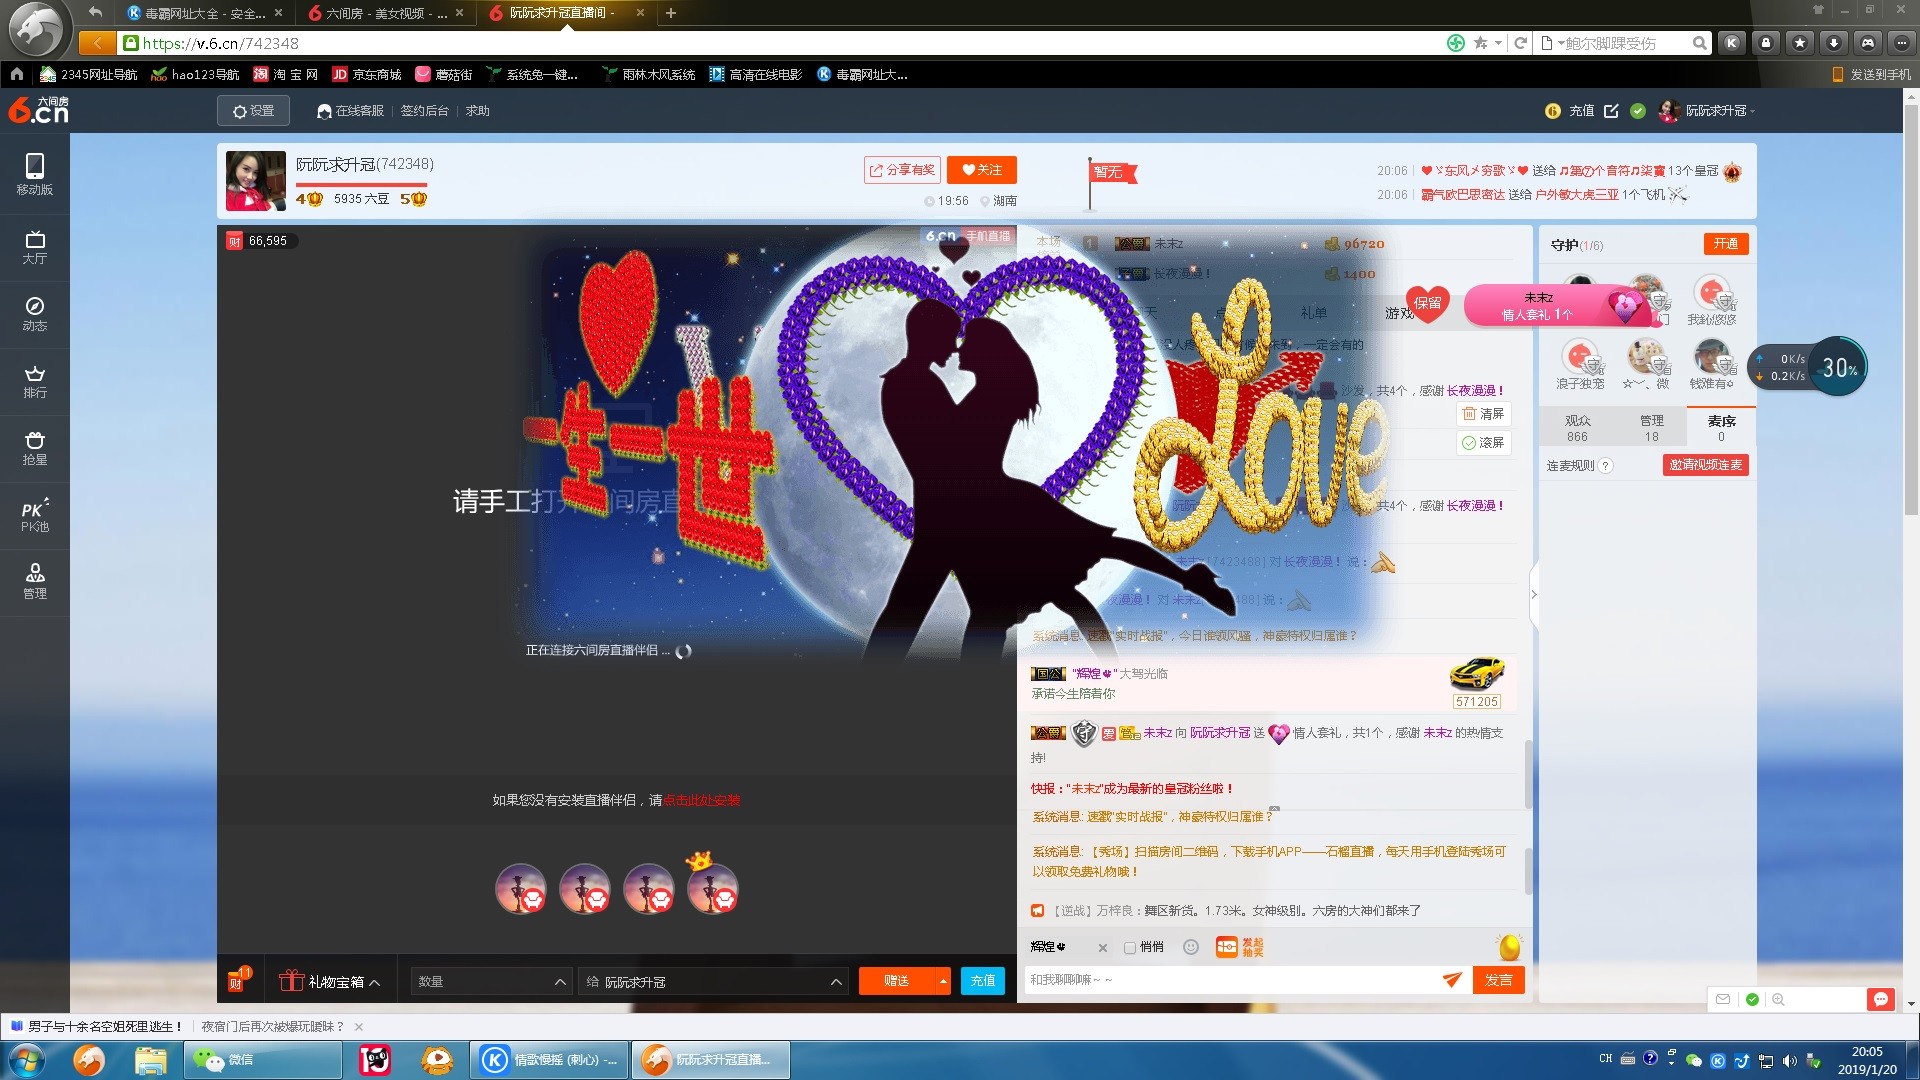Open 抢星 in the sidebar
The width and height of the screenshot is (1920, 1080).
point(35,448)
